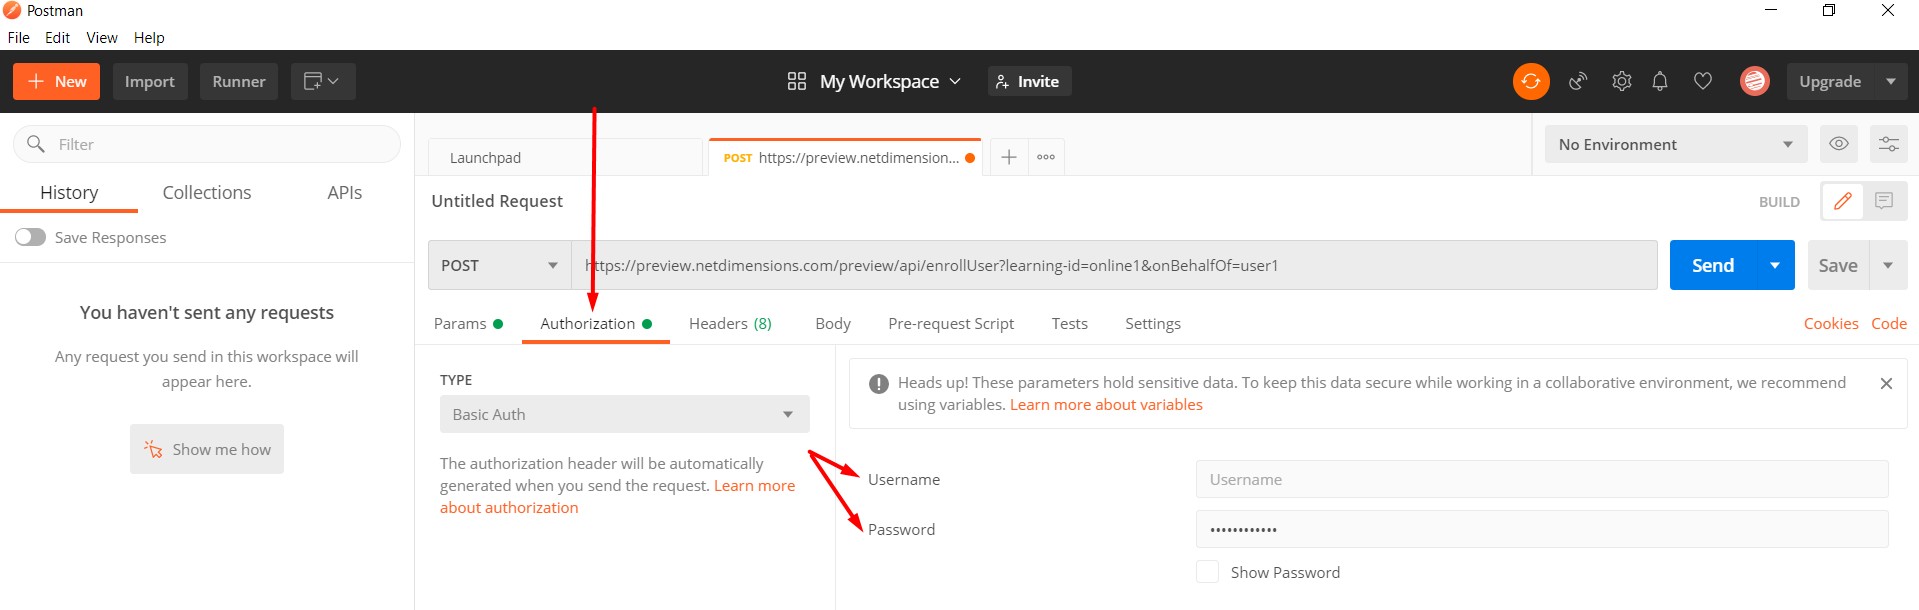The height and width of the screenshot is (610, 1919).
Task: Click the Invite button
Action: 1029,81
